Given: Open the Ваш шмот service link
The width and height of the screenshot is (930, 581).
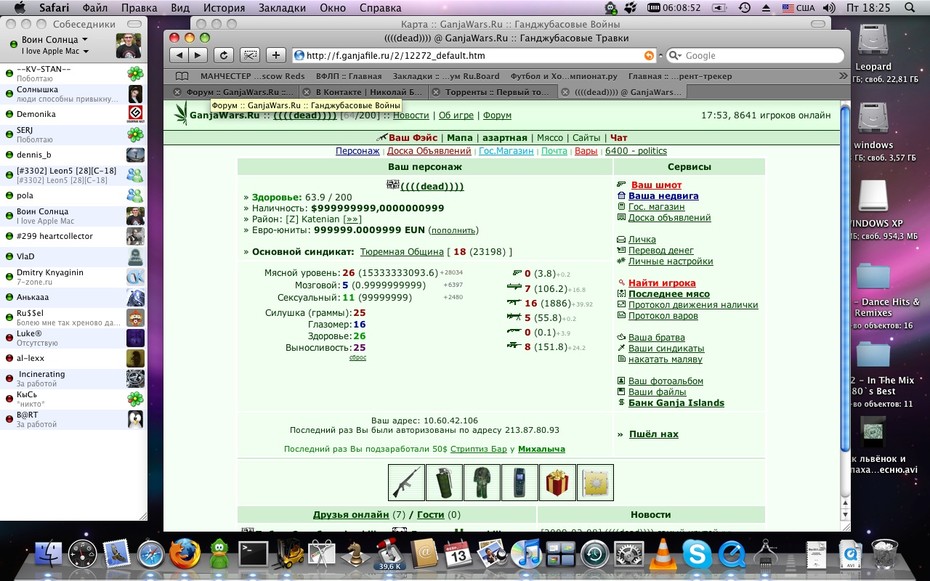Looking at the screenshot, I should pos(655,185).
